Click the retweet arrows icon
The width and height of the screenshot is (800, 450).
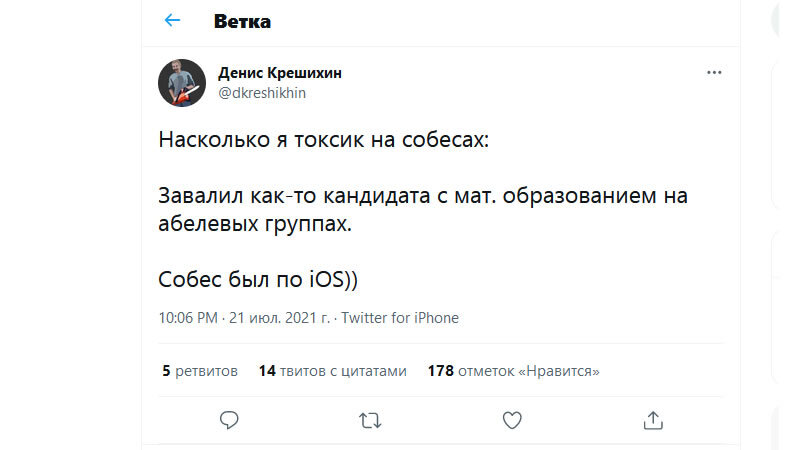pyautogui.click(x=370, y=420)
